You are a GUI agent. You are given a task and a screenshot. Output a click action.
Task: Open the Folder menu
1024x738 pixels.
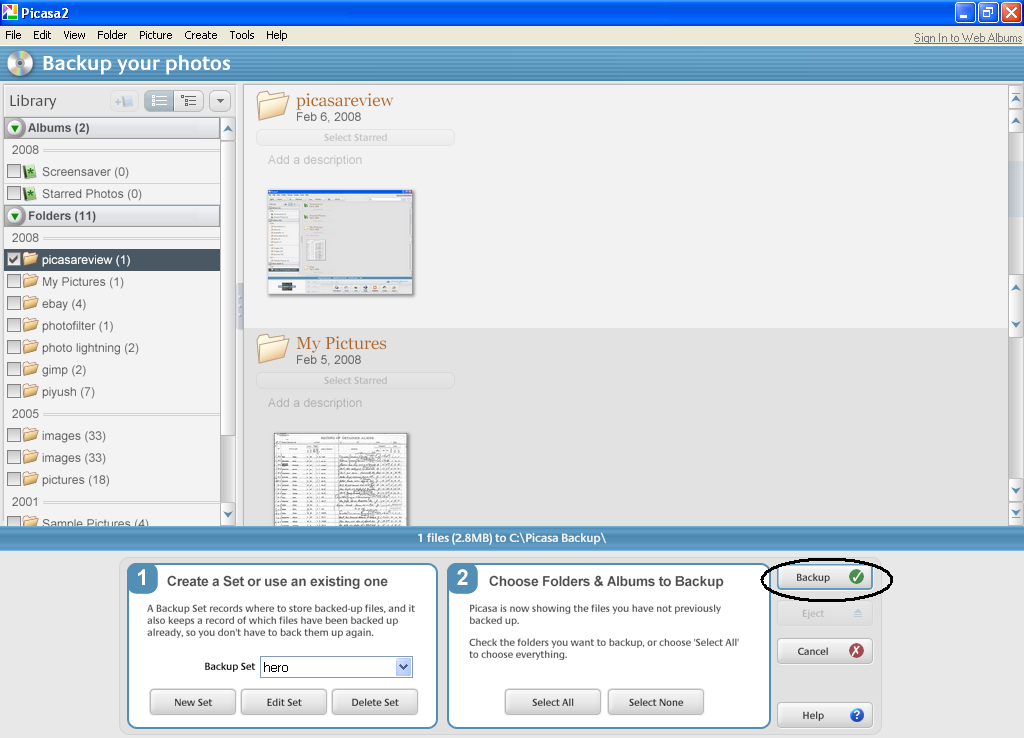tap(112, 35)
